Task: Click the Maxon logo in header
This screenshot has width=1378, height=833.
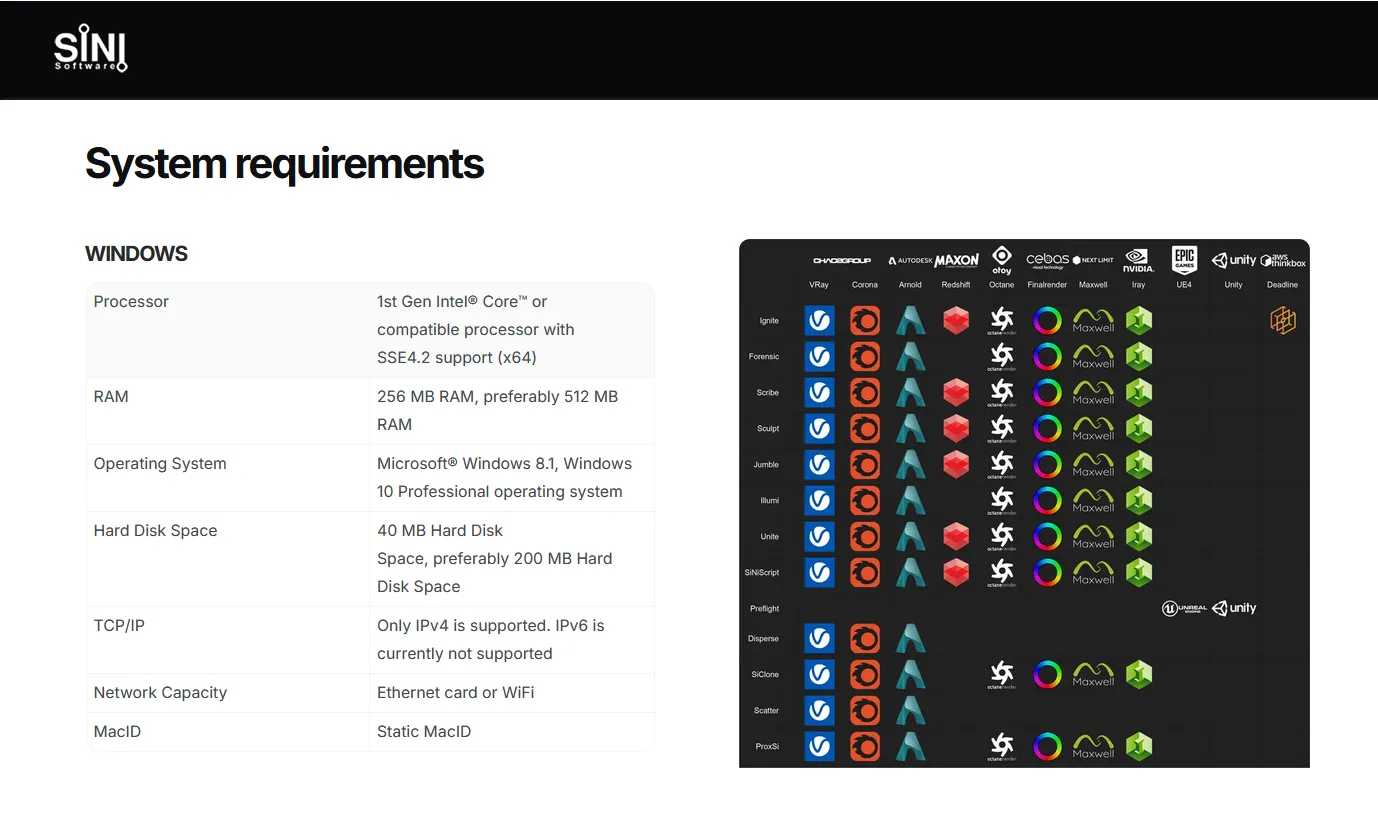Action: click(956, 260)
